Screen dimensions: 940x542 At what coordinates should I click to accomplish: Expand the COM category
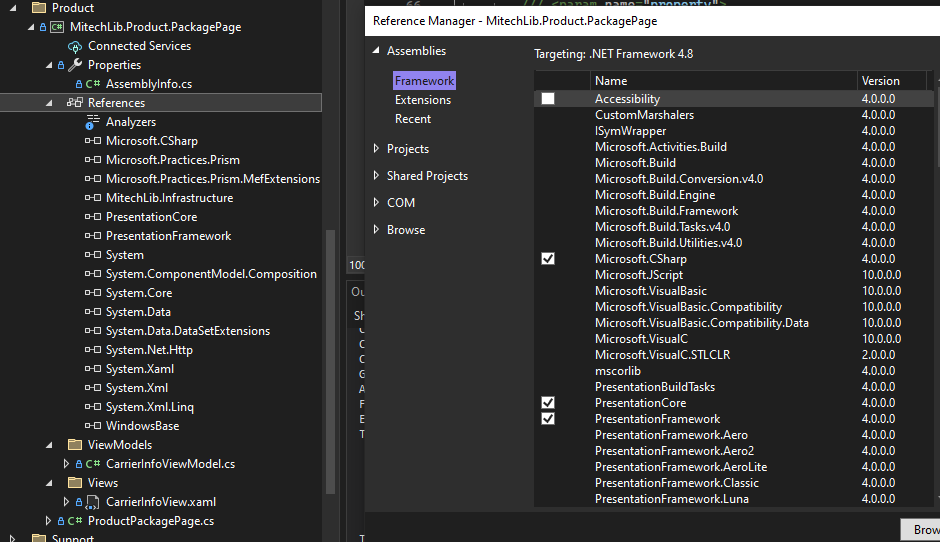376,203
